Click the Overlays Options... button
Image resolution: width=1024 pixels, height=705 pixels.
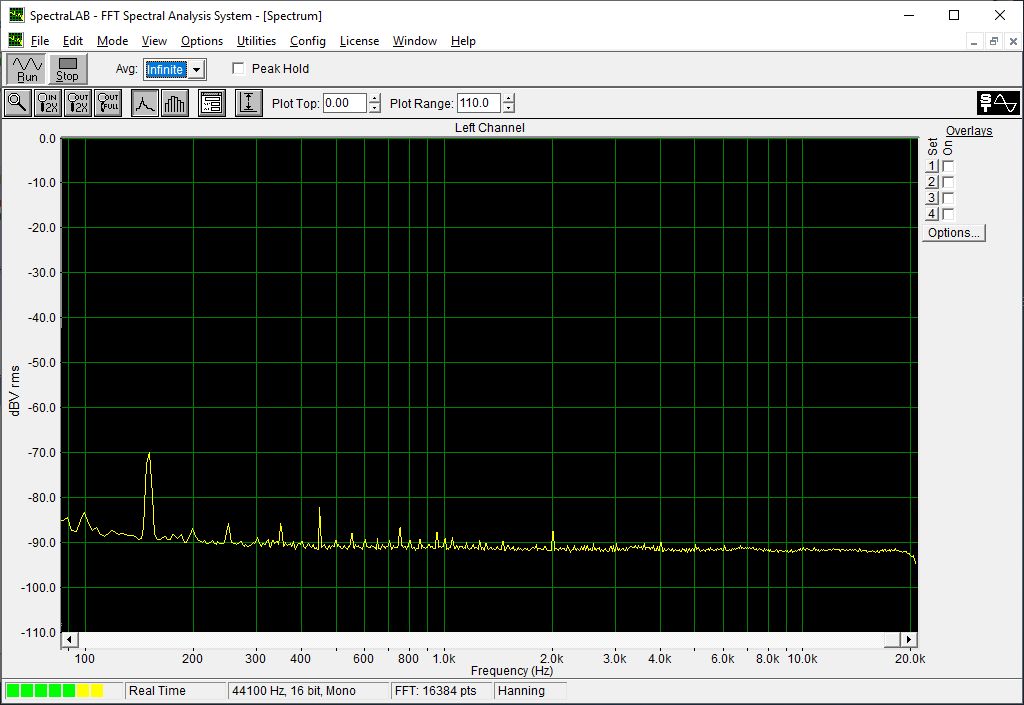click(x=953, y=233)
